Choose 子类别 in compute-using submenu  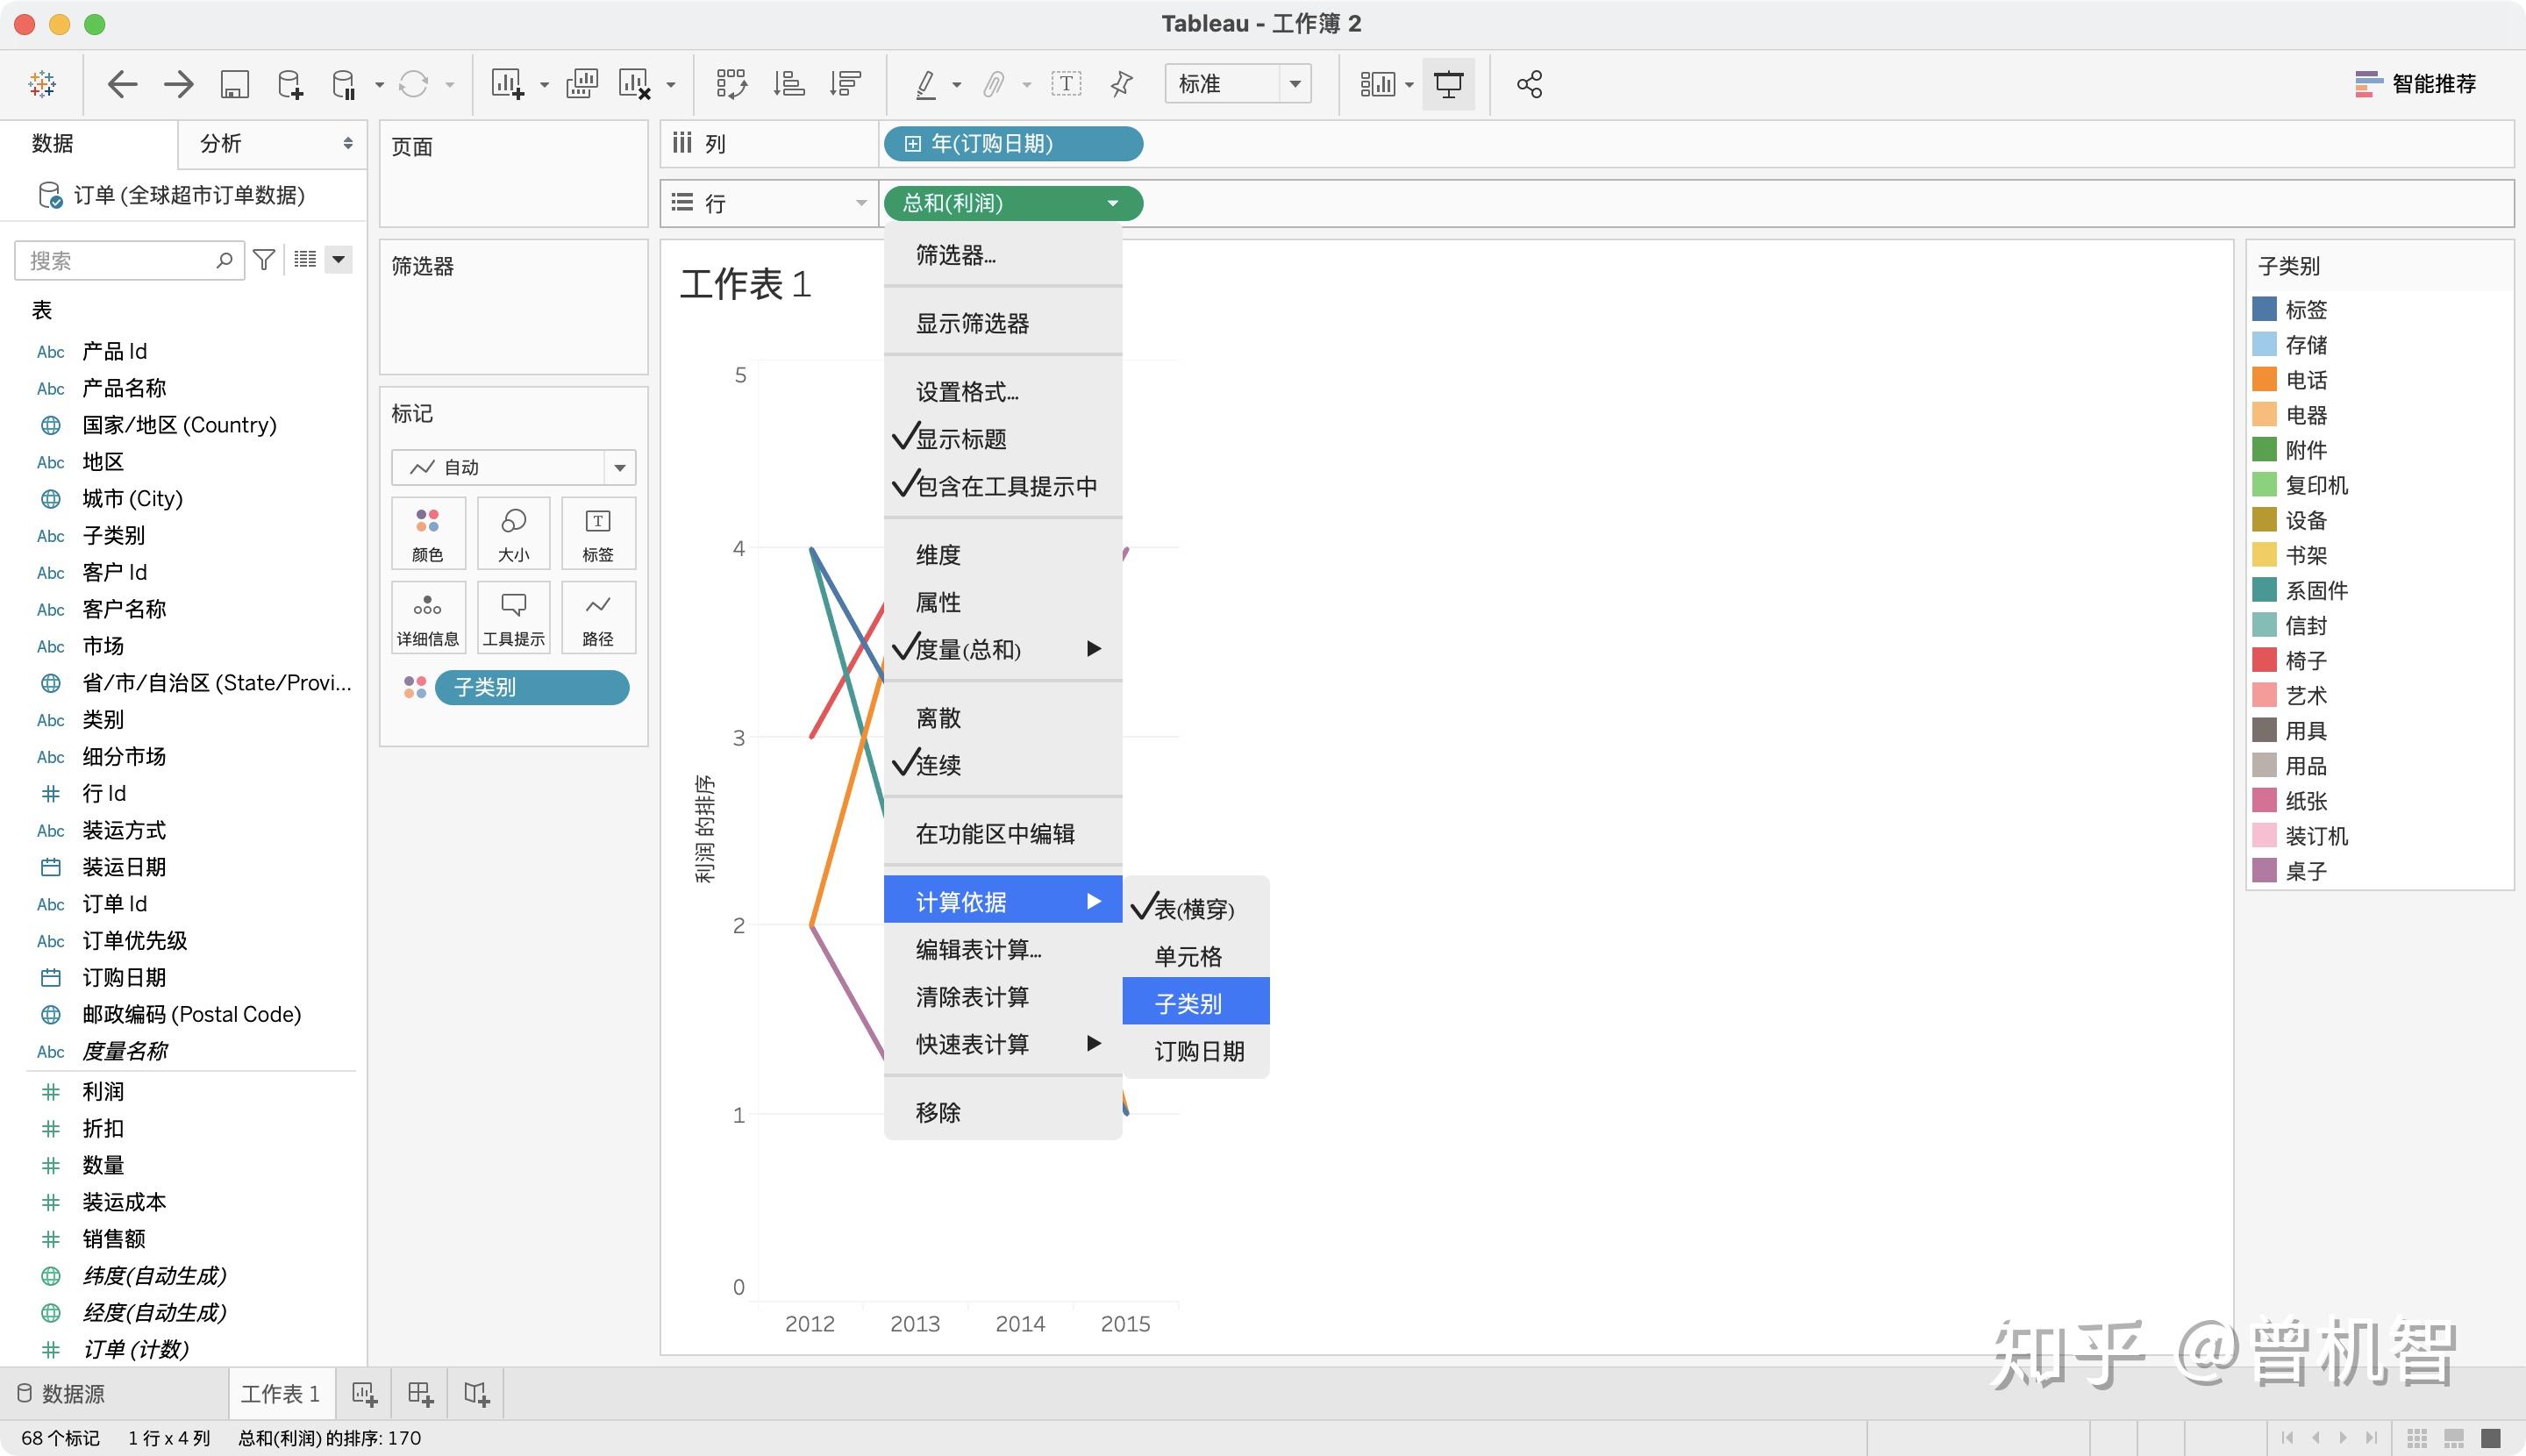(1188, 1003)
